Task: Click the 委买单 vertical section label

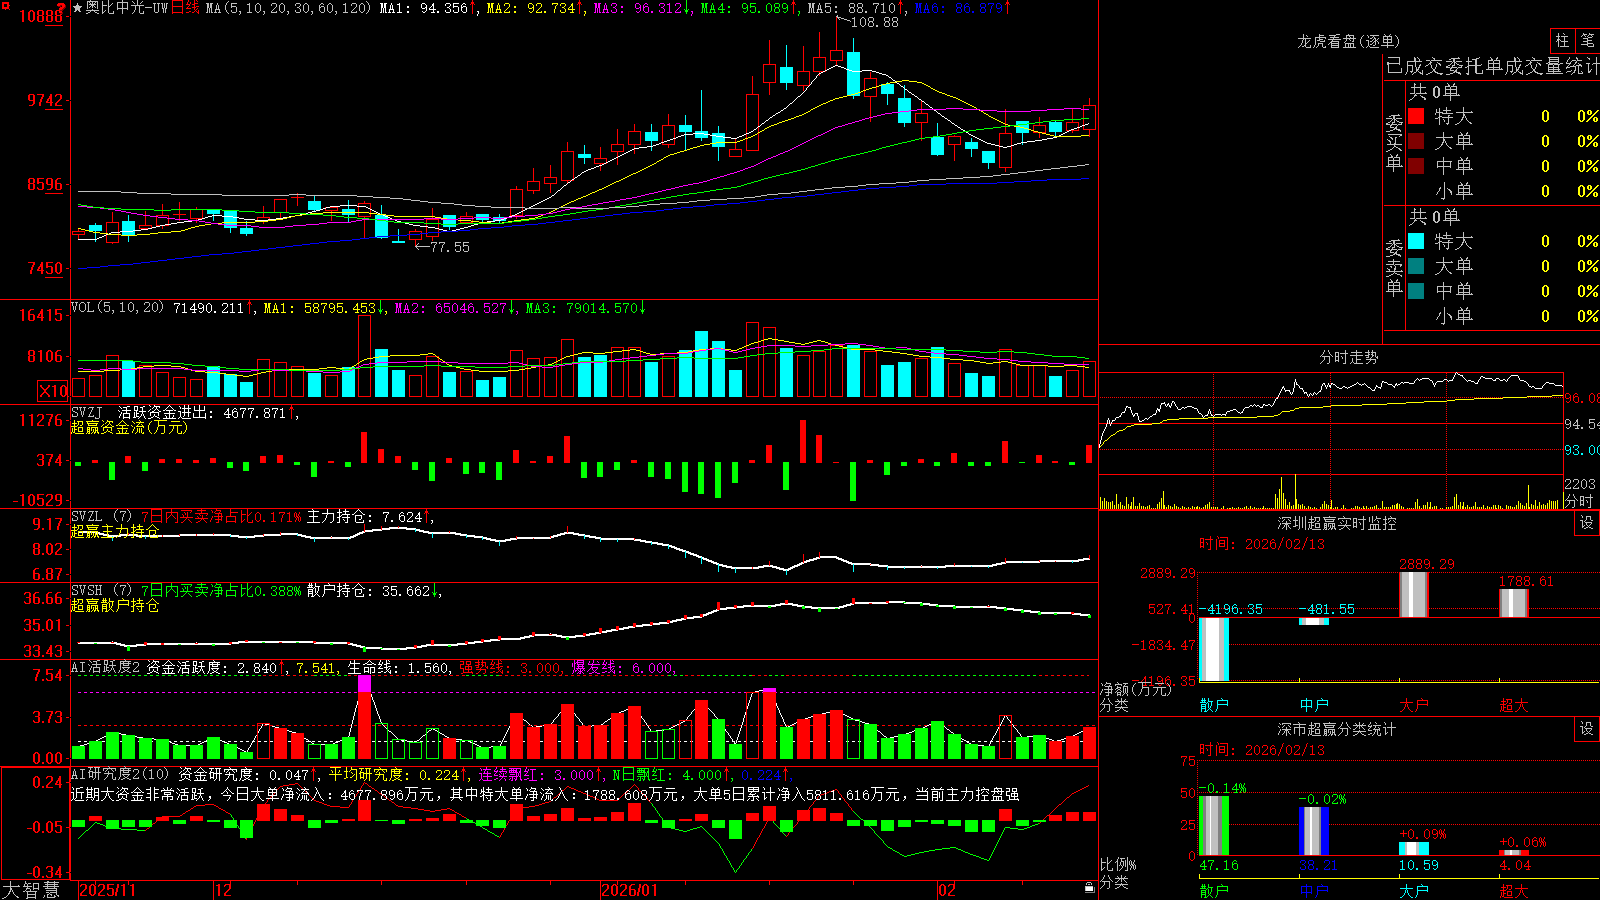Action: [1394, 142]
